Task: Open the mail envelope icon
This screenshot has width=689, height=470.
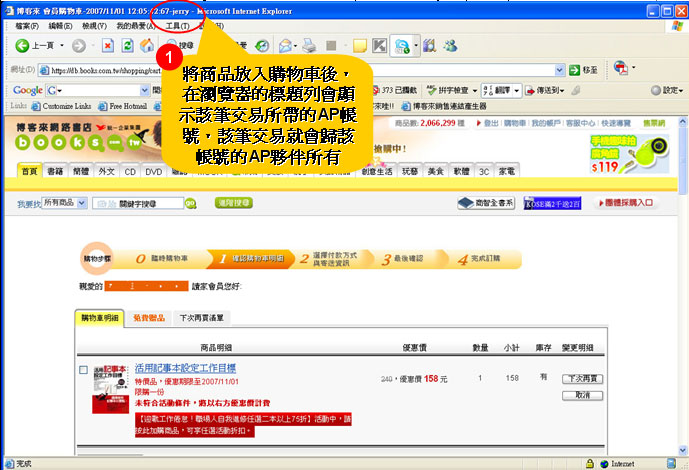Action: click(285, 46)
